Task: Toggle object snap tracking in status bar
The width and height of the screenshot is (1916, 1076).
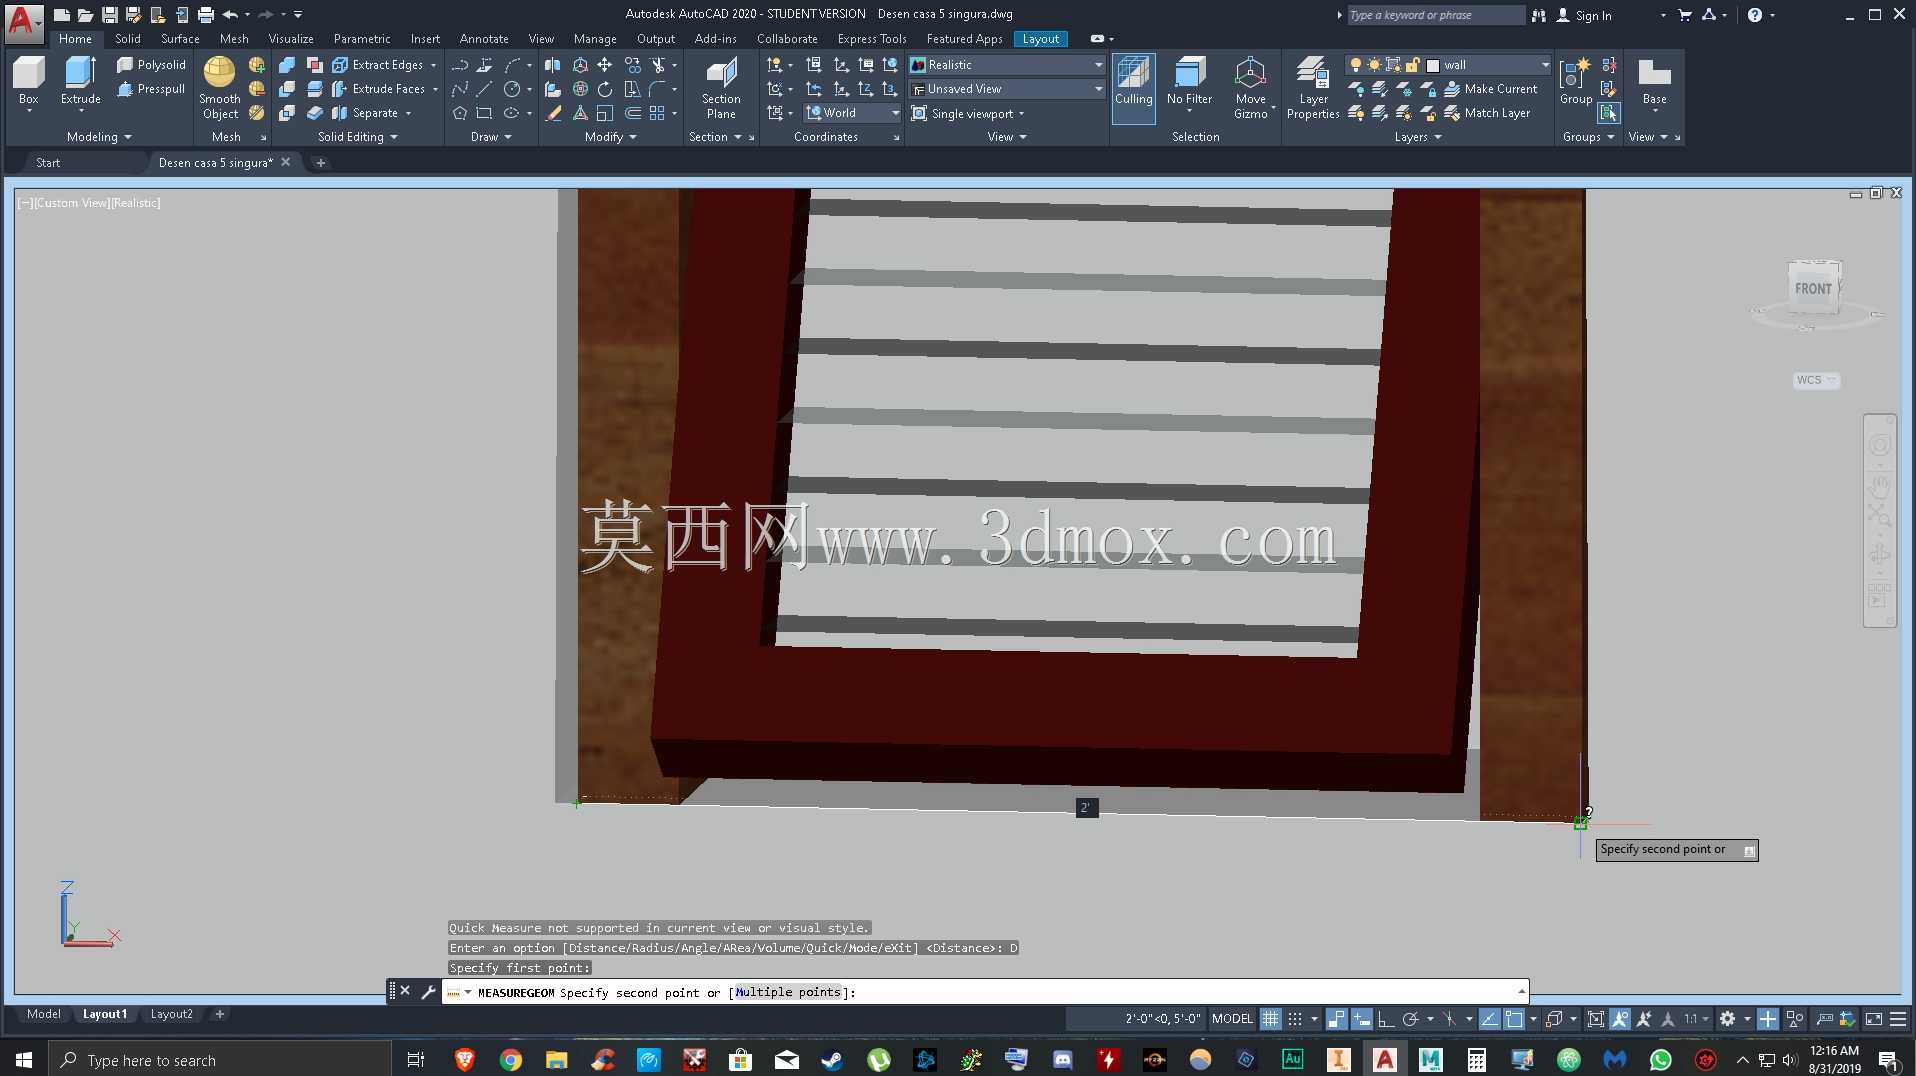Action: point(1489,1019)
